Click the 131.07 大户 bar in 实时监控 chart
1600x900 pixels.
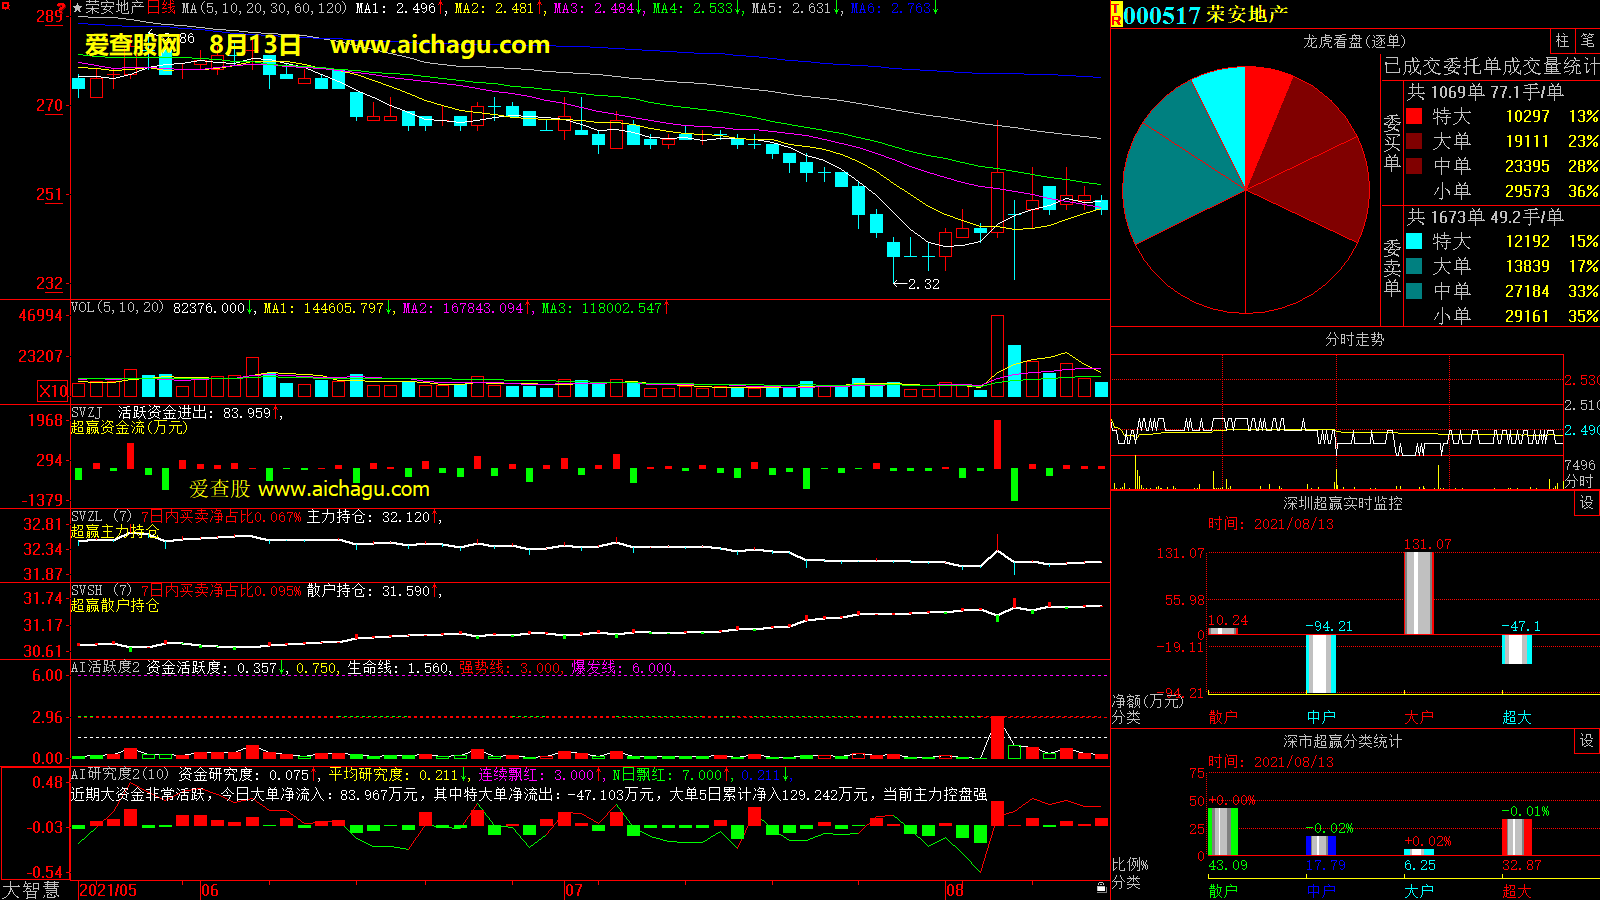point(1418,592)
